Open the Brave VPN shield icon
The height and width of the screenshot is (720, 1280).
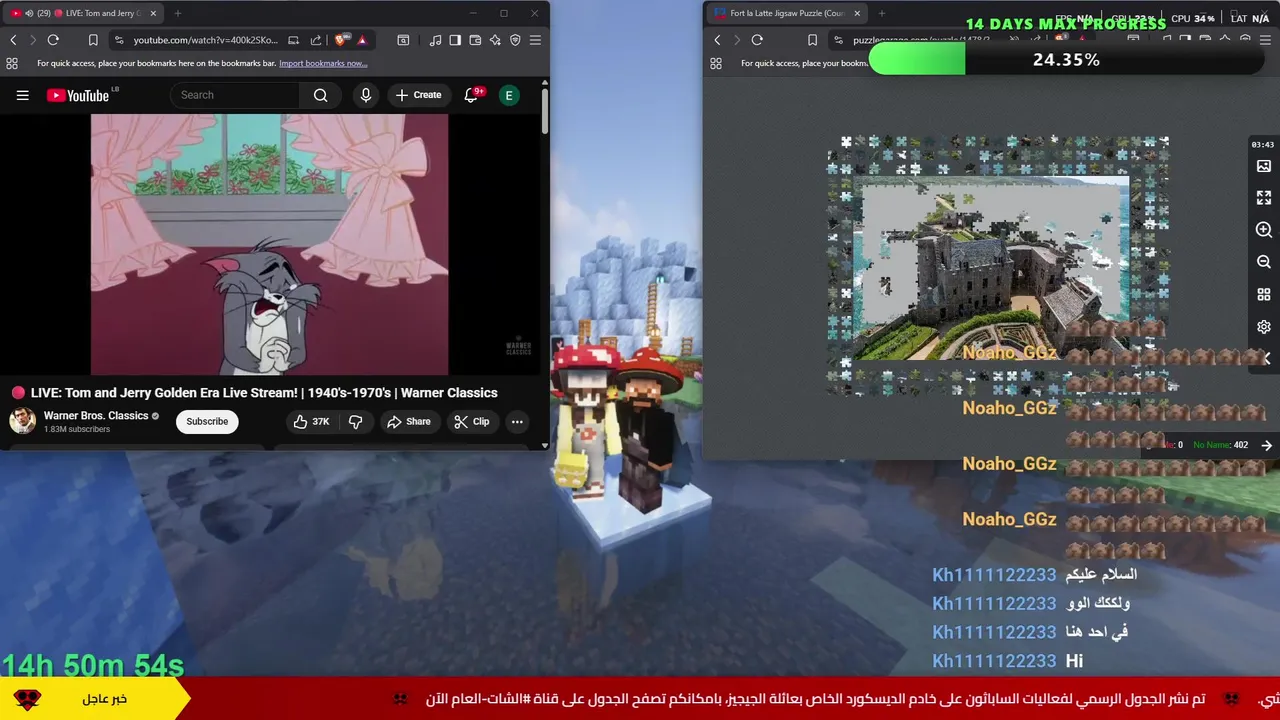[x=515, y=40]
